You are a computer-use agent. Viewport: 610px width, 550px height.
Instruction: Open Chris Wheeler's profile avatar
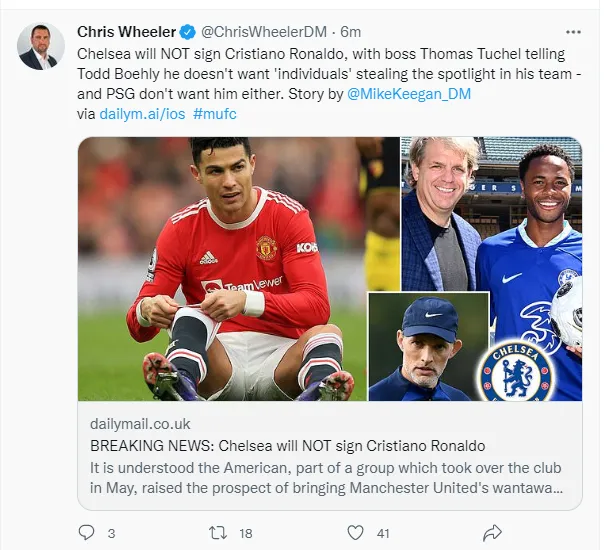point(39,45)
